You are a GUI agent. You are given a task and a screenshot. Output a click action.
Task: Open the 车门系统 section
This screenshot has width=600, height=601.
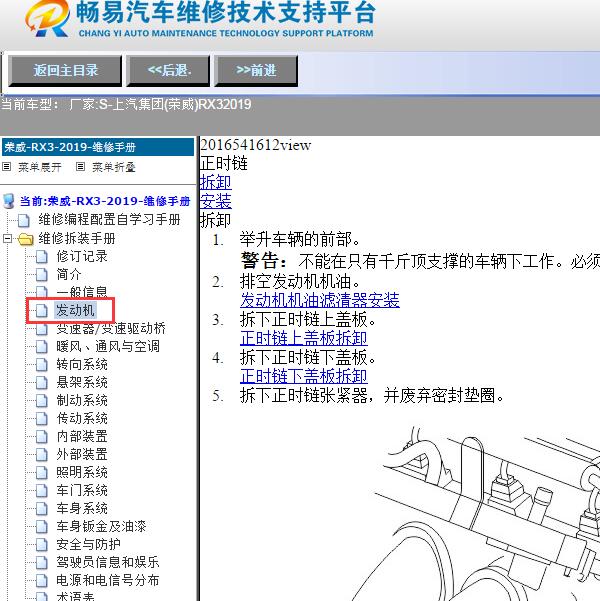pyautogui.click(x=82, y=490)
